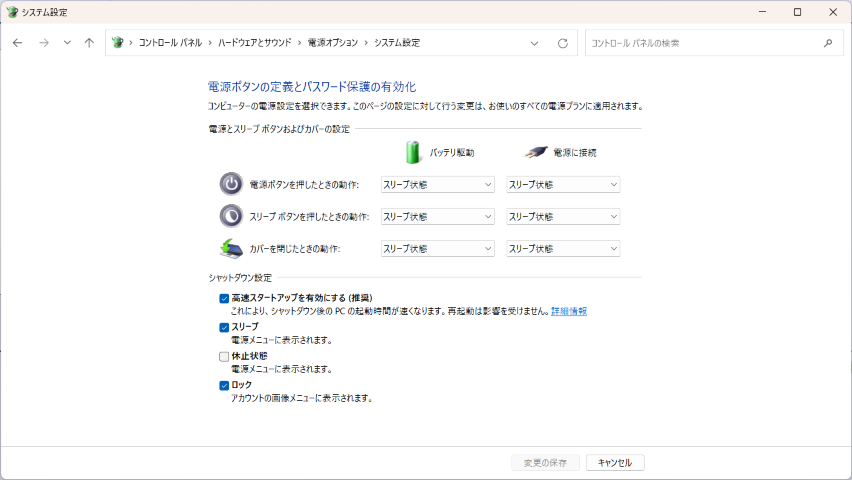Click the laptop lid close icon

(x=230, y=248)
